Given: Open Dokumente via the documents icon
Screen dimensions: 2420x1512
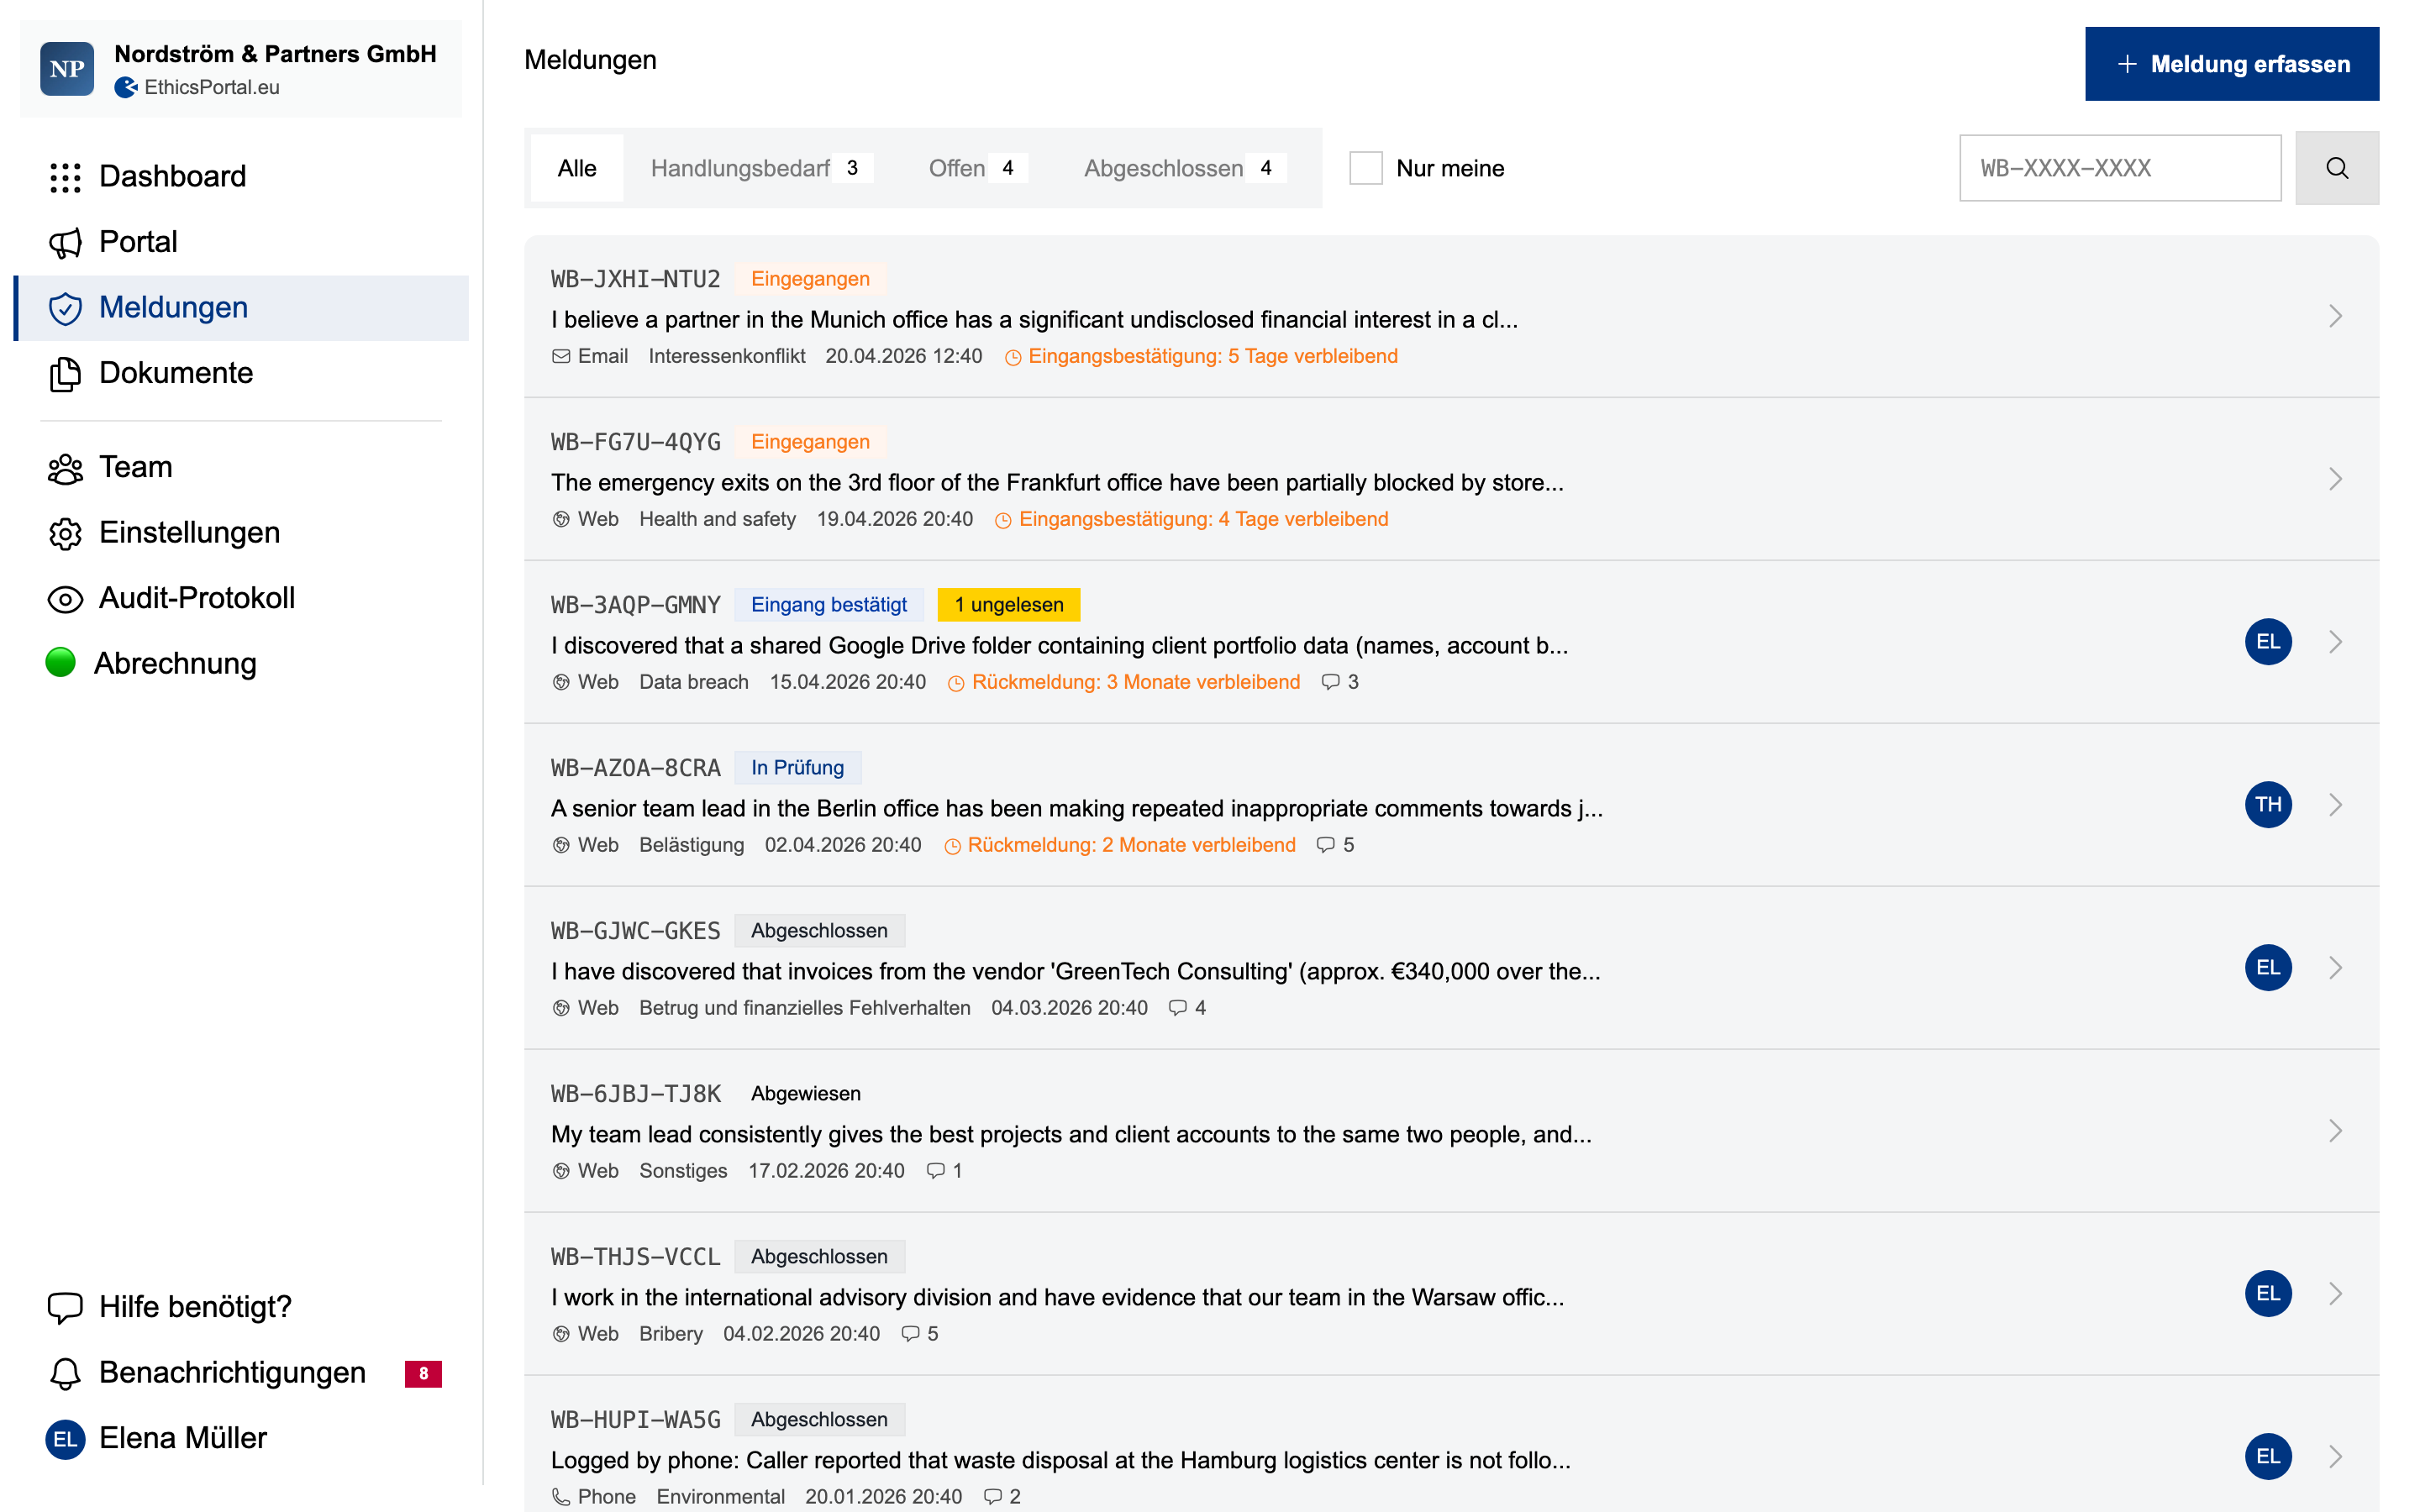Looking at the screenshot, I should [65, 373].
